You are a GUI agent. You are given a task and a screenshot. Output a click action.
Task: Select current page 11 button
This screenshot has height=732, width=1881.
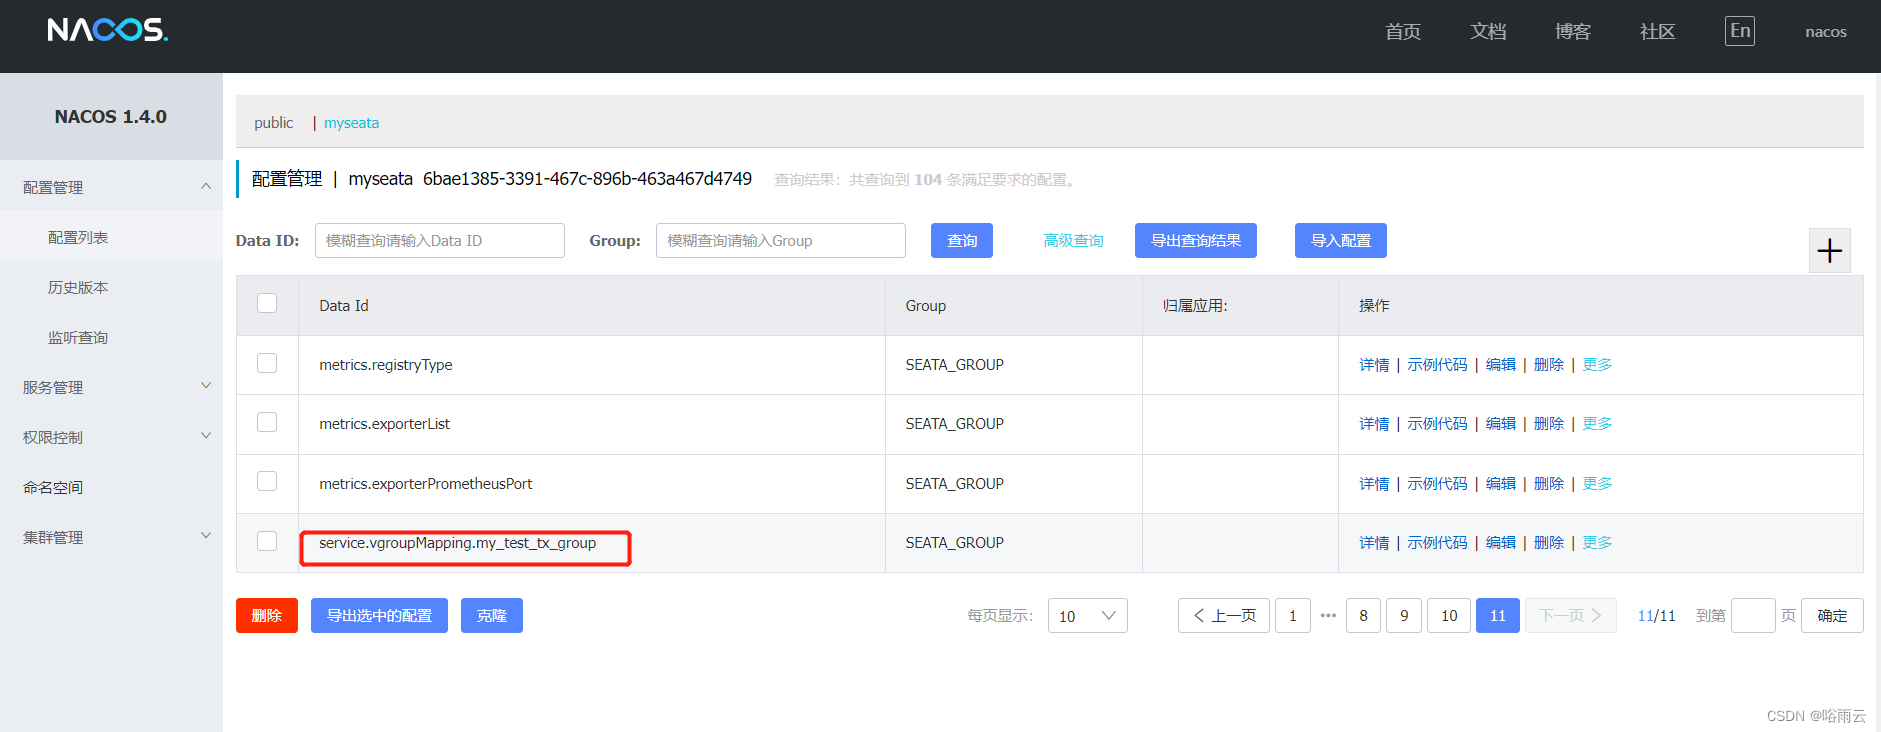[x=1497, y=616]
